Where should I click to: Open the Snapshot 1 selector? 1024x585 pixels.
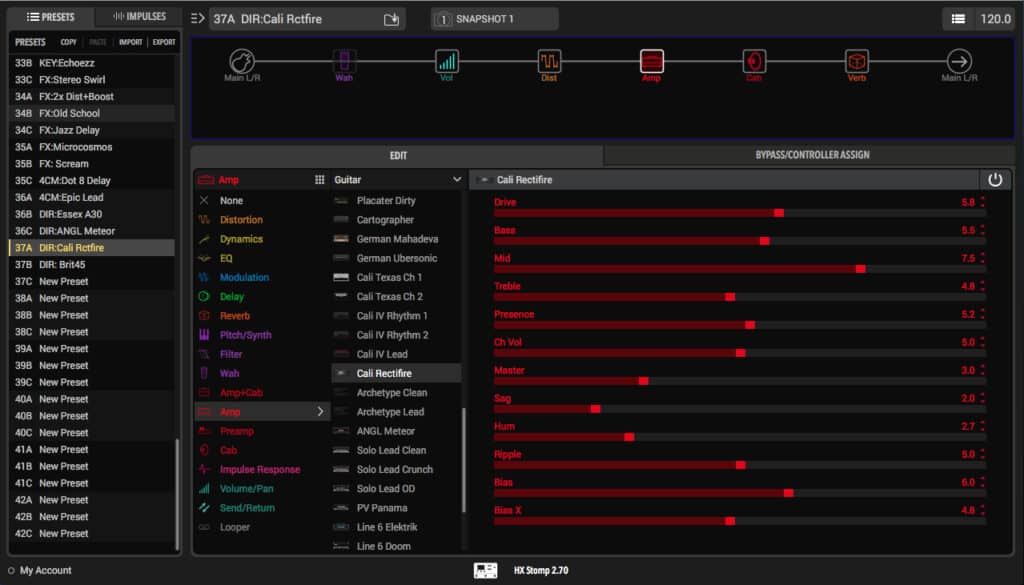click(x=494, y=19)
